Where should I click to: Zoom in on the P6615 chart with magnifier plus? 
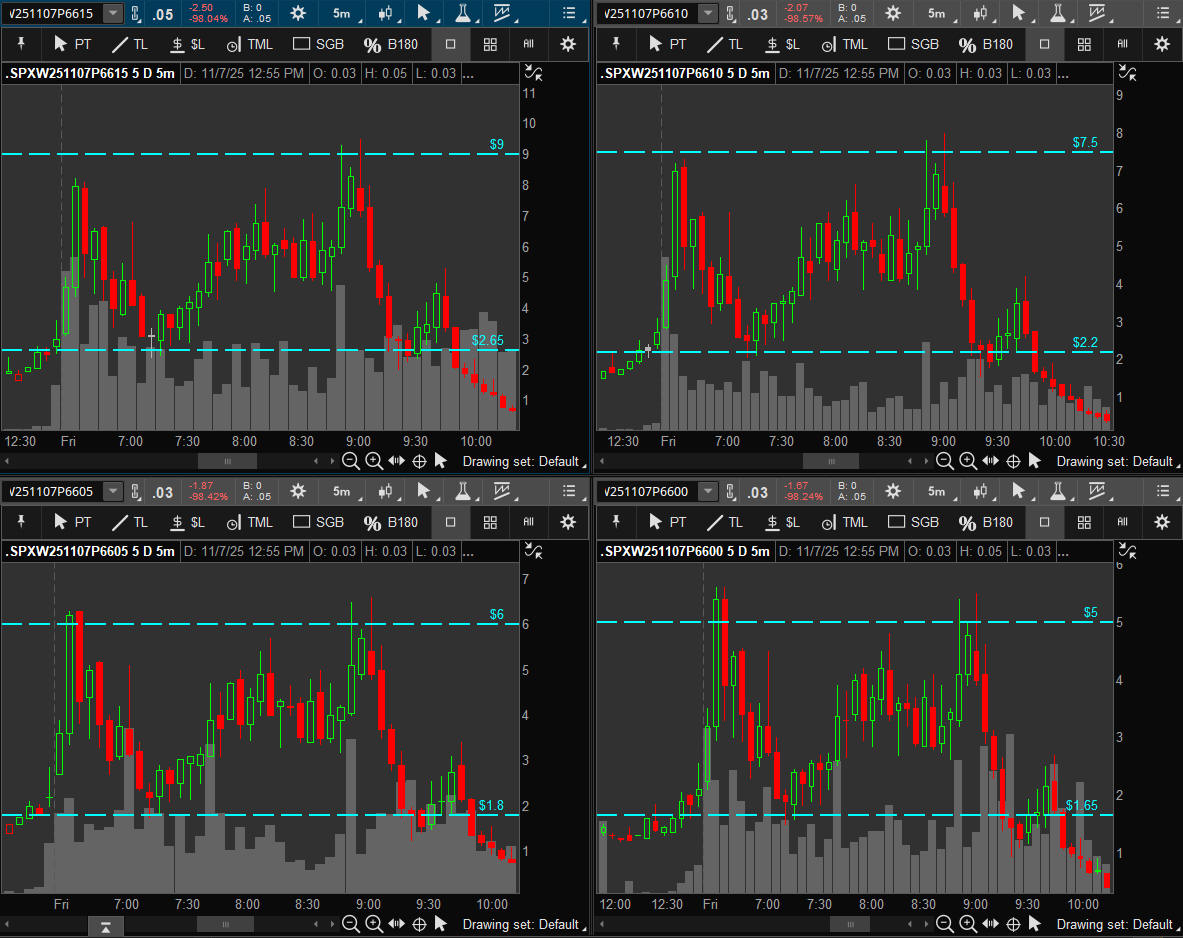tap(373, 461)
